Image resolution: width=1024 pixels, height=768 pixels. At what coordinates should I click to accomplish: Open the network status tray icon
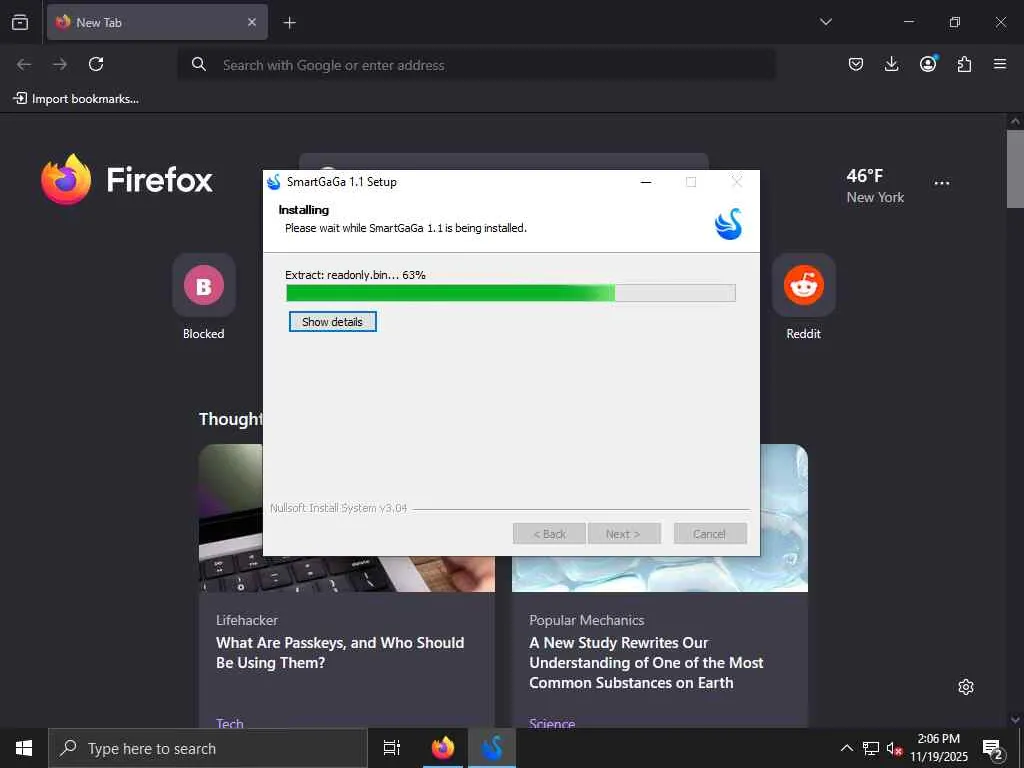coord(871,748)
